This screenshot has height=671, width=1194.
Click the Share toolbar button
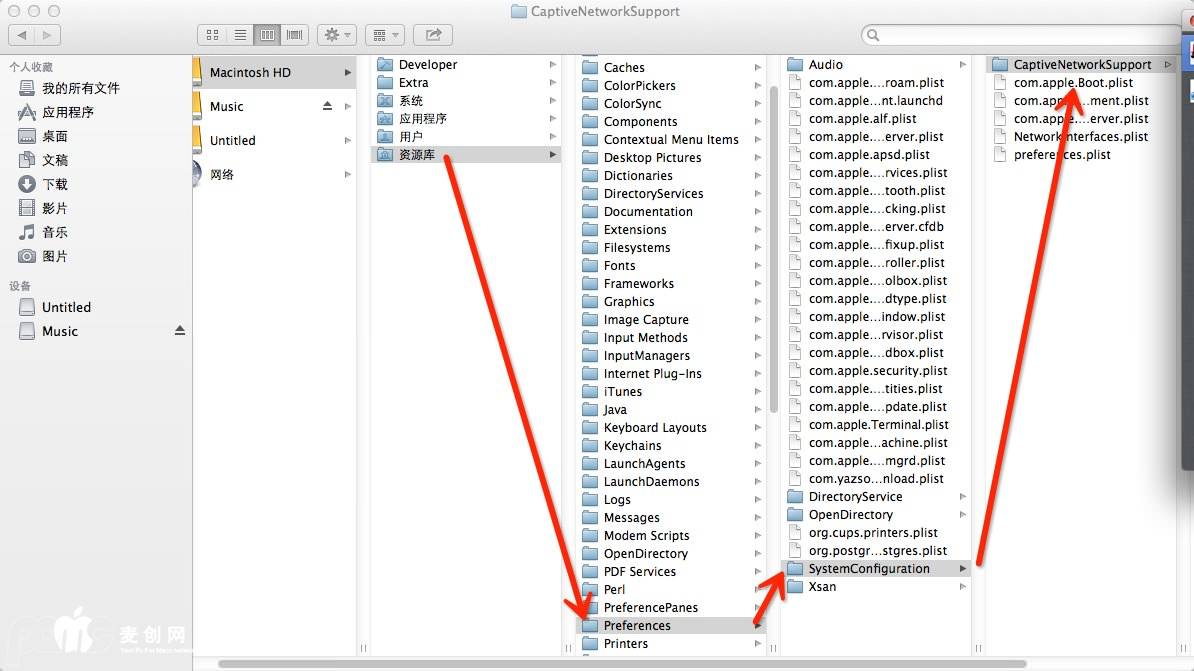pos(433,35)
